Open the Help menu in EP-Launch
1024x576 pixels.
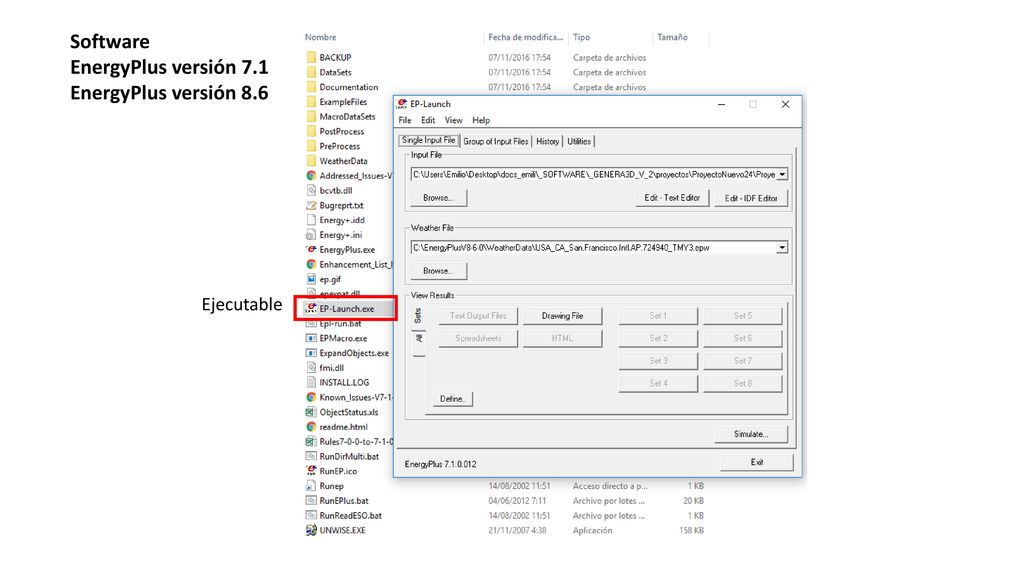coord(481,120)
